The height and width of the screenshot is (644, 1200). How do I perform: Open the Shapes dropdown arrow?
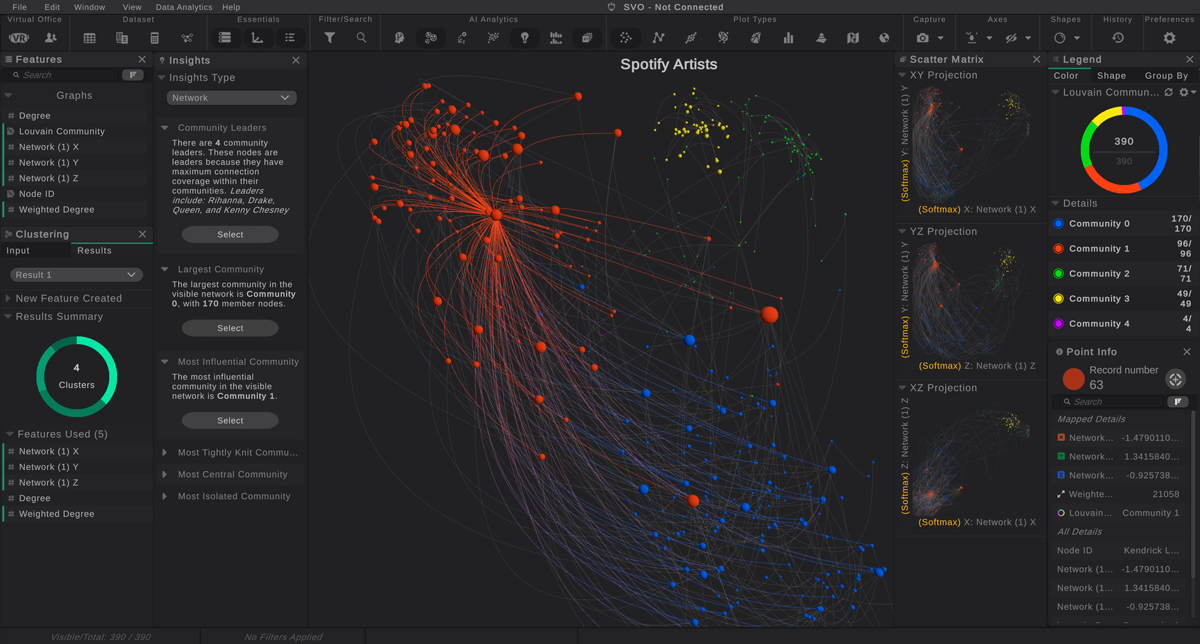point(1077,38)
